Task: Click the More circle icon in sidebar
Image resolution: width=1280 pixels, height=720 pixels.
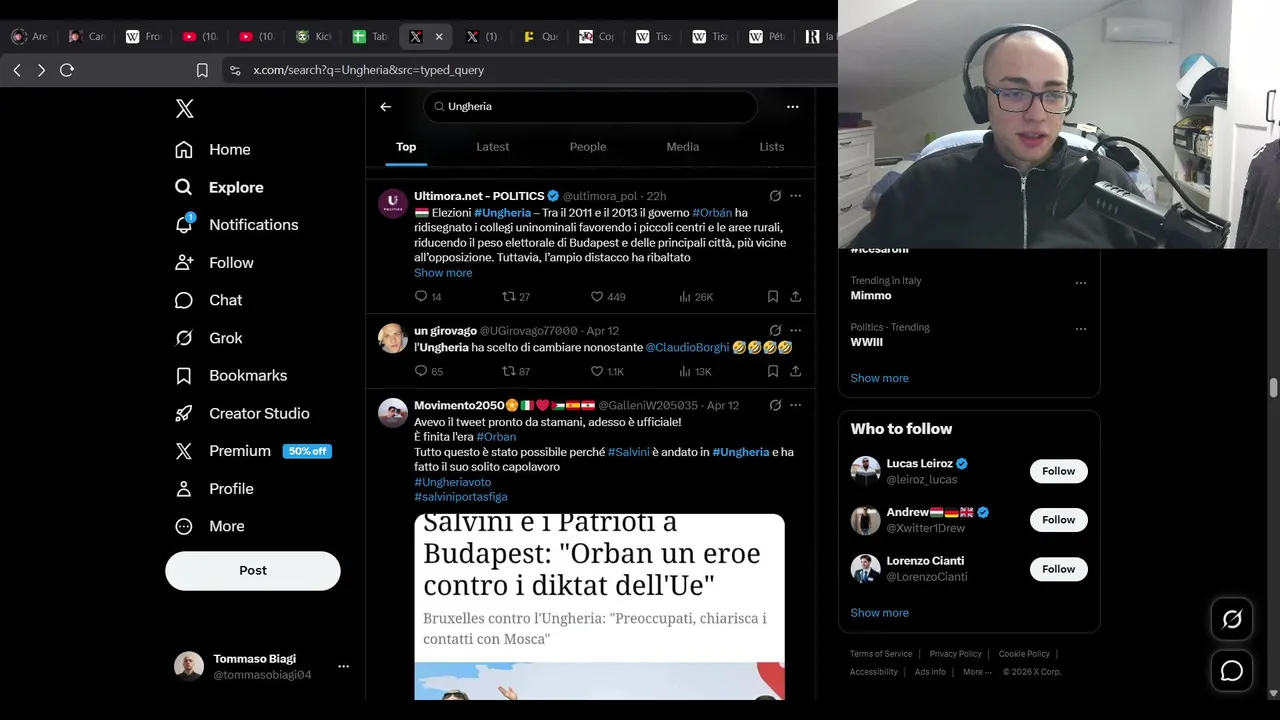Action: pyautogui.click(x=184, y=526)
